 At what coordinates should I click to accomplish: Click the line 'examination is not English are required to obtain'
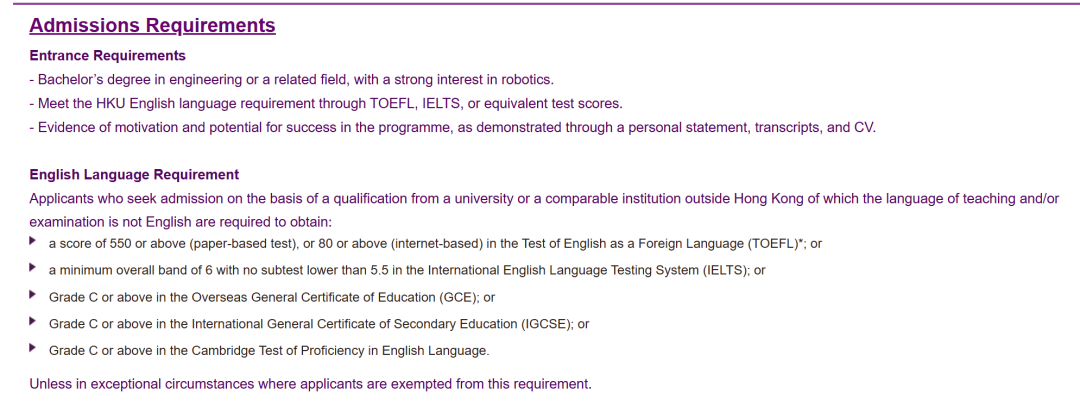coord(180,222)
